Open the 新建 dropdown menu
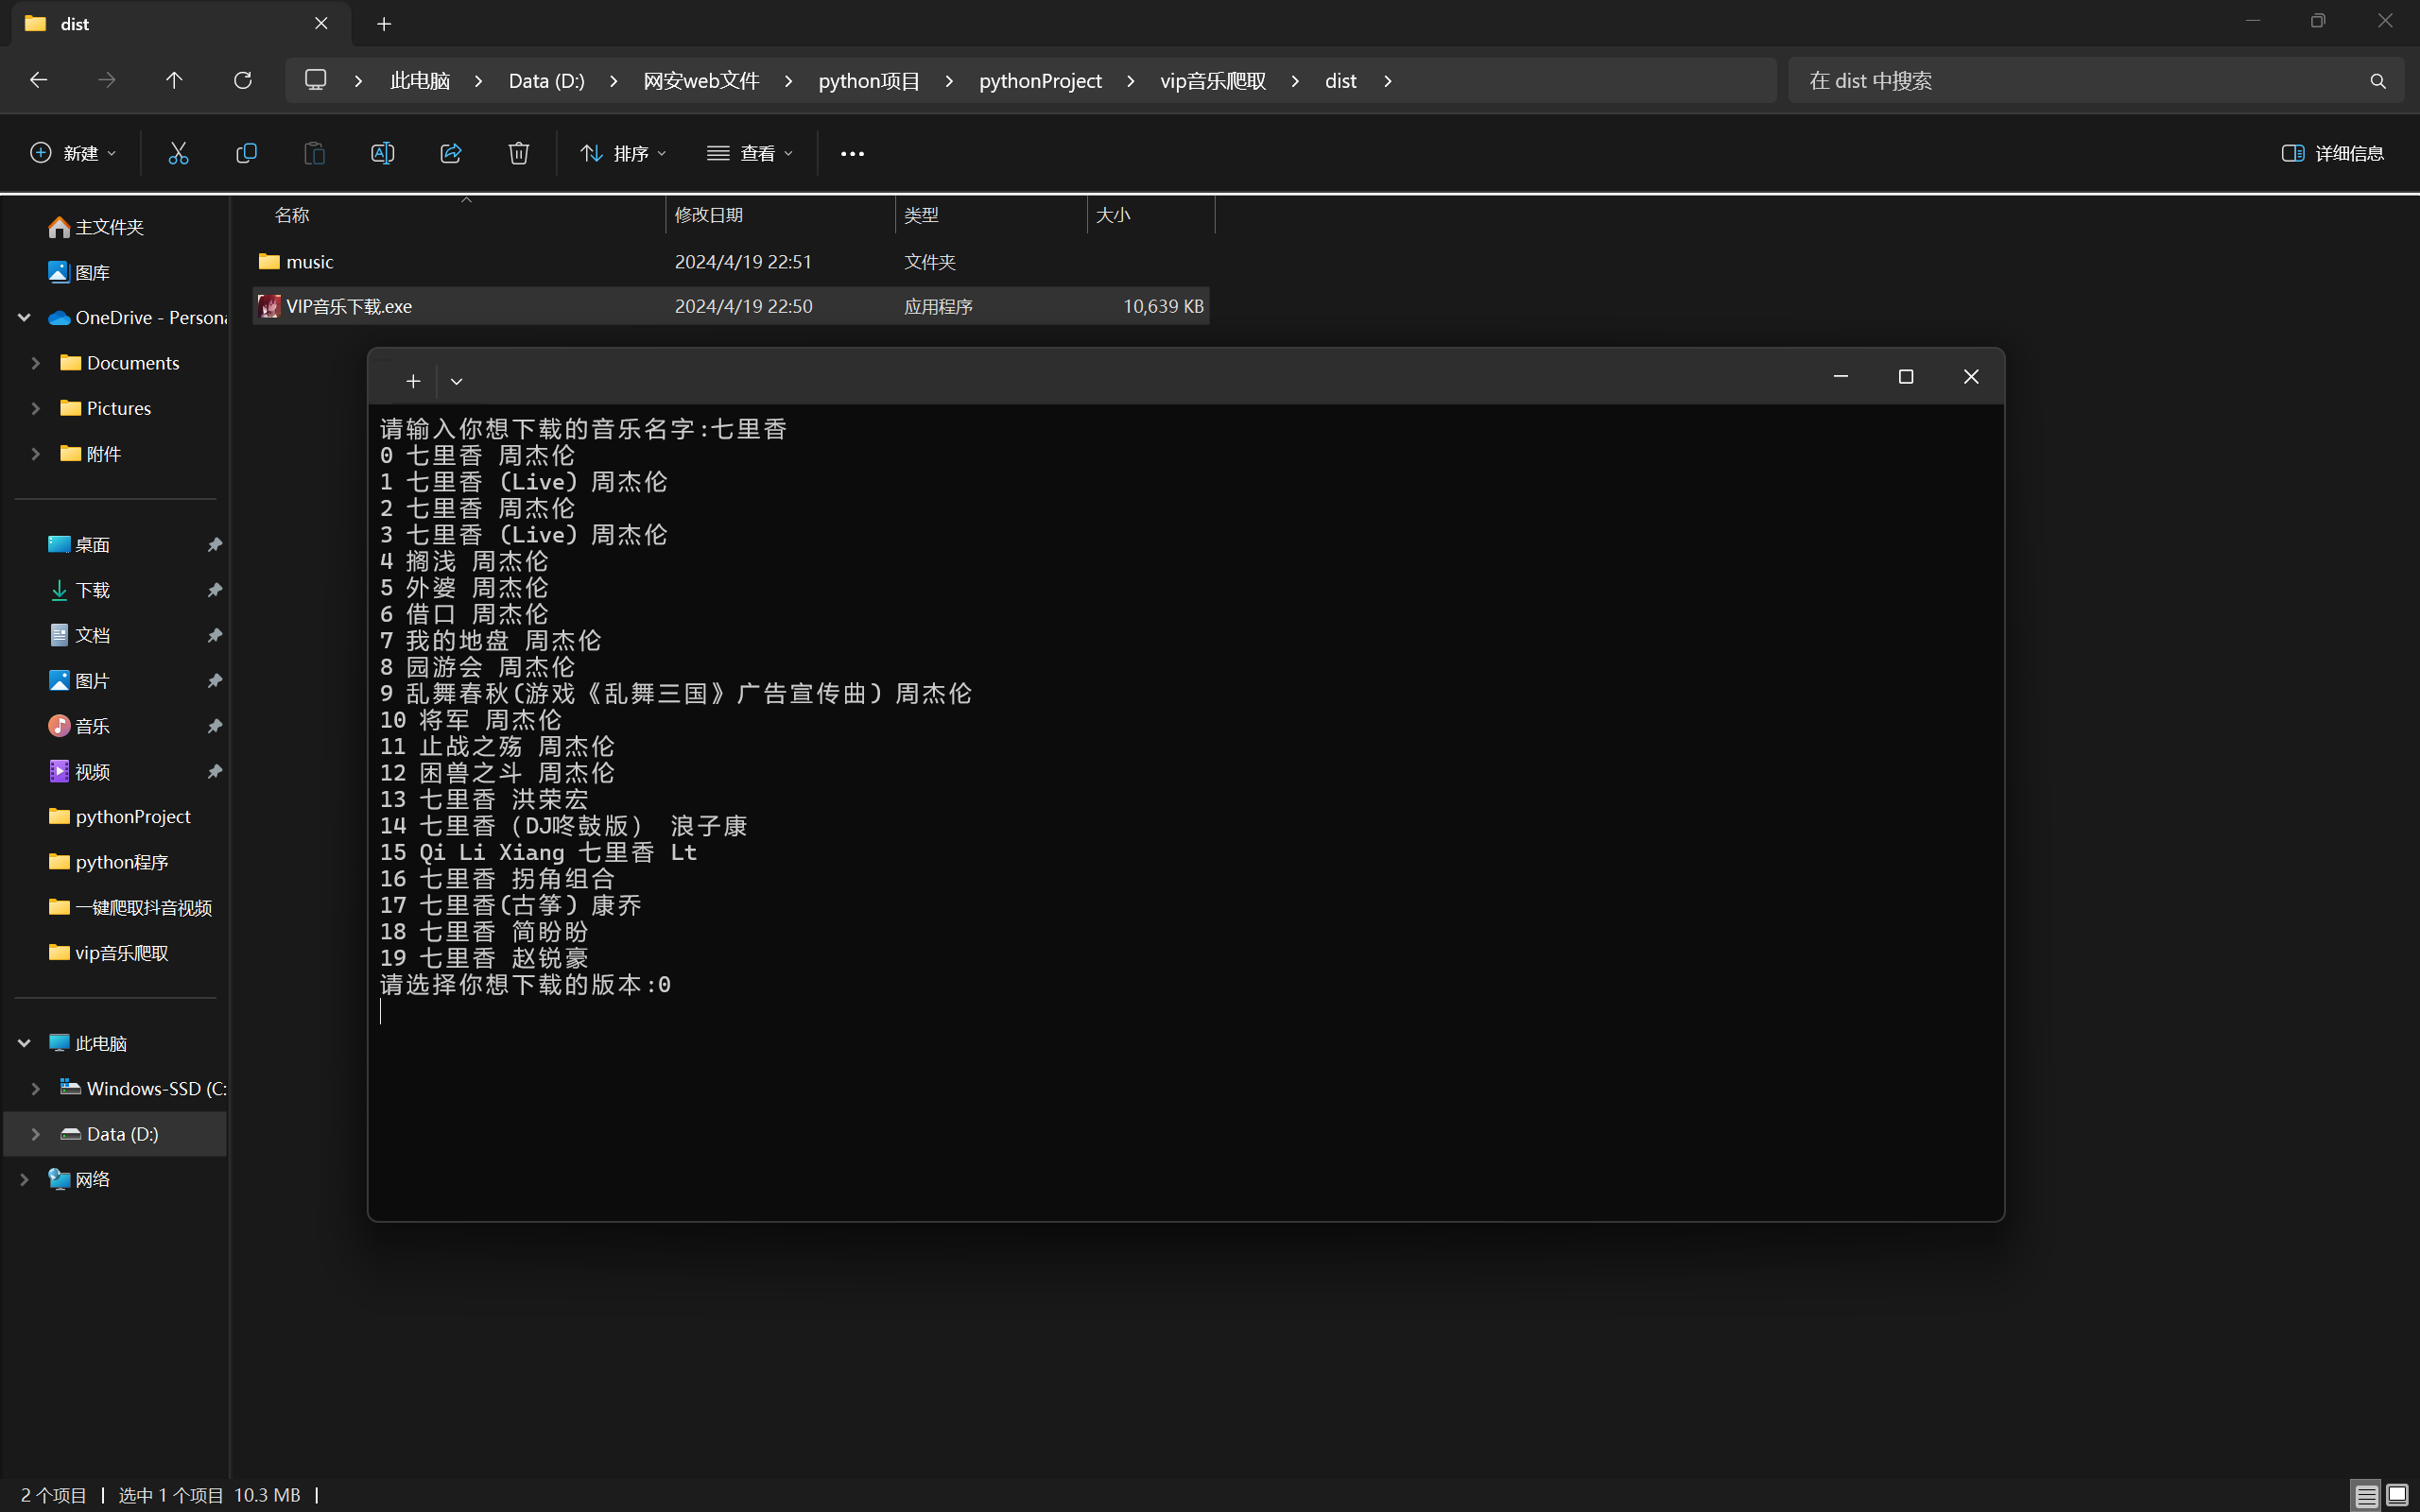 coord(73,153)
